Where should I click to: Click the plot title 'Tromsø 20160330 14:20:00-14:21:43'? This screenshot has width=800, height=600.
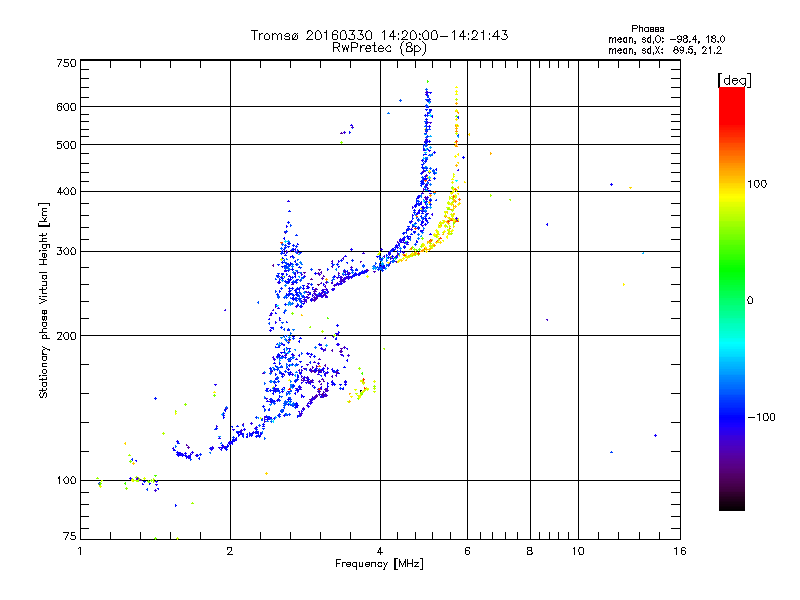(379, 35)
